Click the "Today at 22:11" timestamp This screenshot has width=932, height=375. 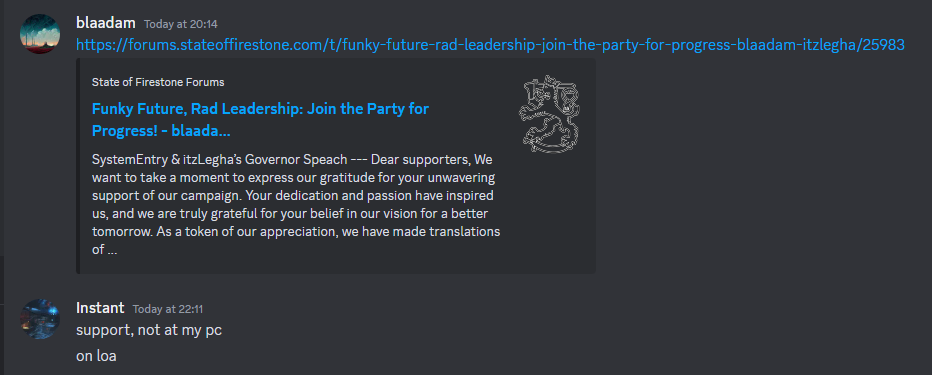coord(168,309)
